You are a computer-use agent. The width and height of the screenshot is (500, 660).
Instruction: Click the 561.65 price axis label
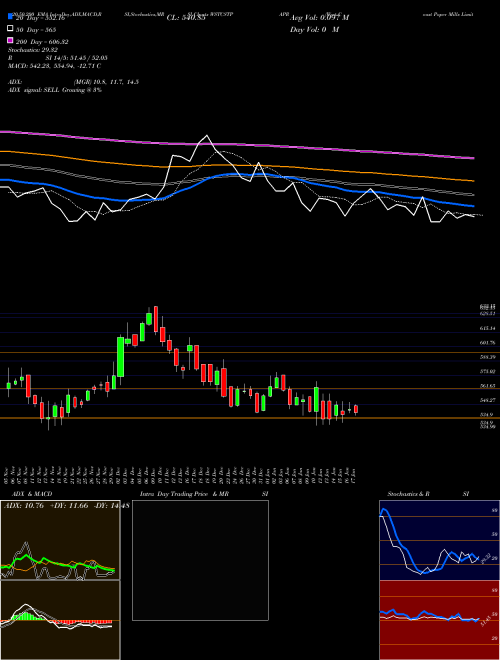coord(487,386)
